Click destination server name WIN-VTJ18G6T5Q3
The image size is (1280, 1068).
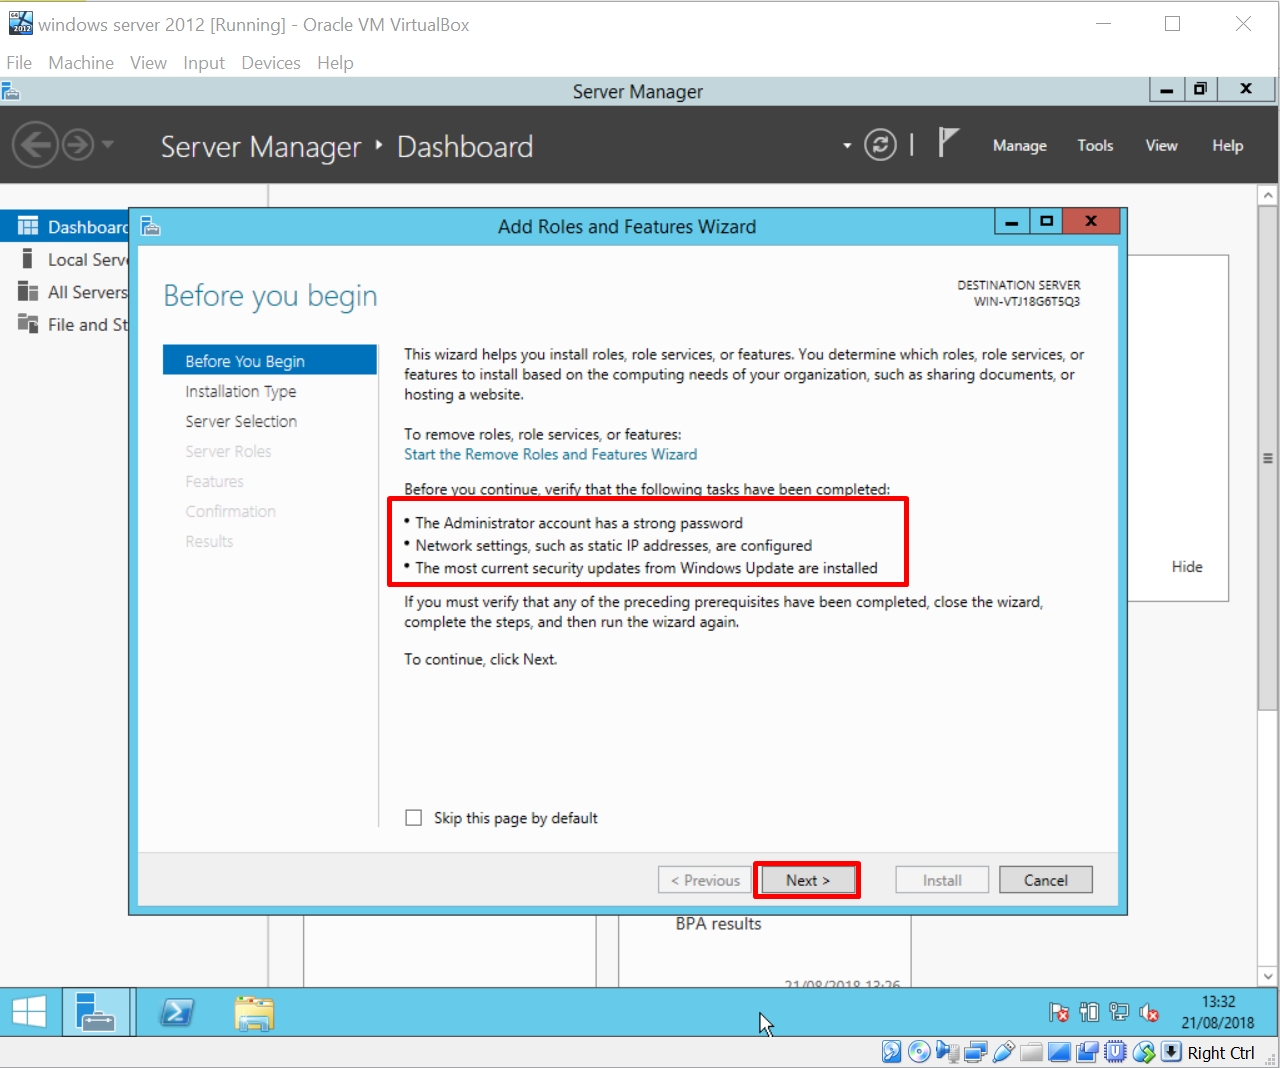[x=1027, y=301]
